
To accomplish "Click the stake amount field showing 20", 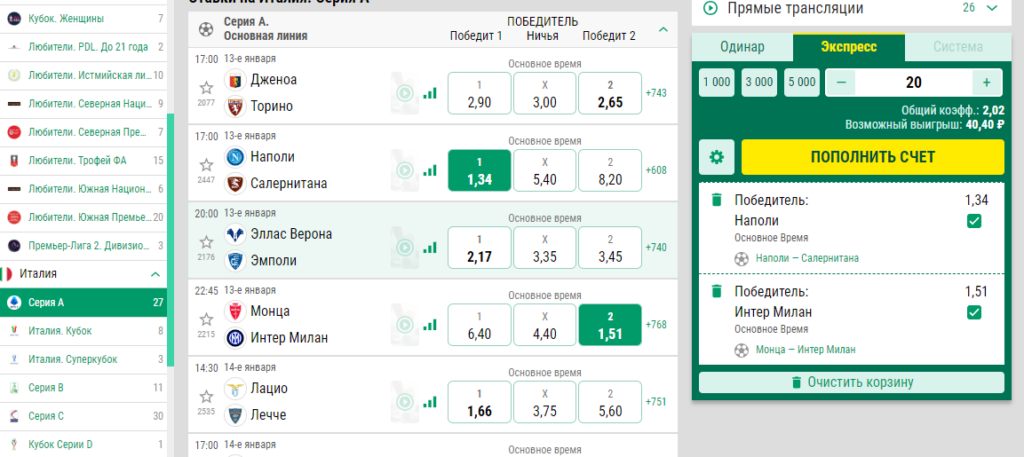I will (914, 82).
